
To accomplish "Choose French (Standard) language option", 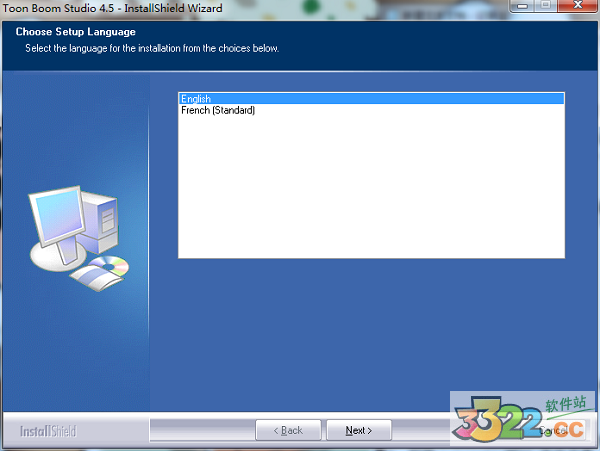I will point(371,110).
